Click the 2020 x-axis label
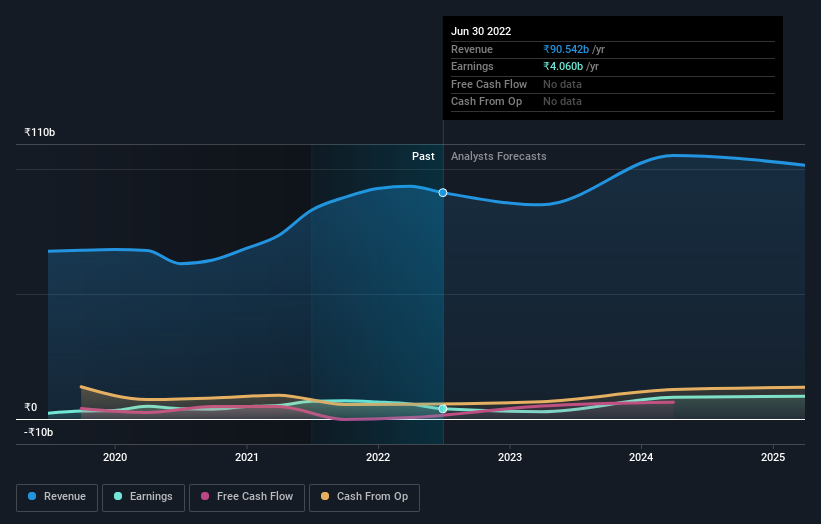This screenshot has height=524, width=821. tap(115, 457)
